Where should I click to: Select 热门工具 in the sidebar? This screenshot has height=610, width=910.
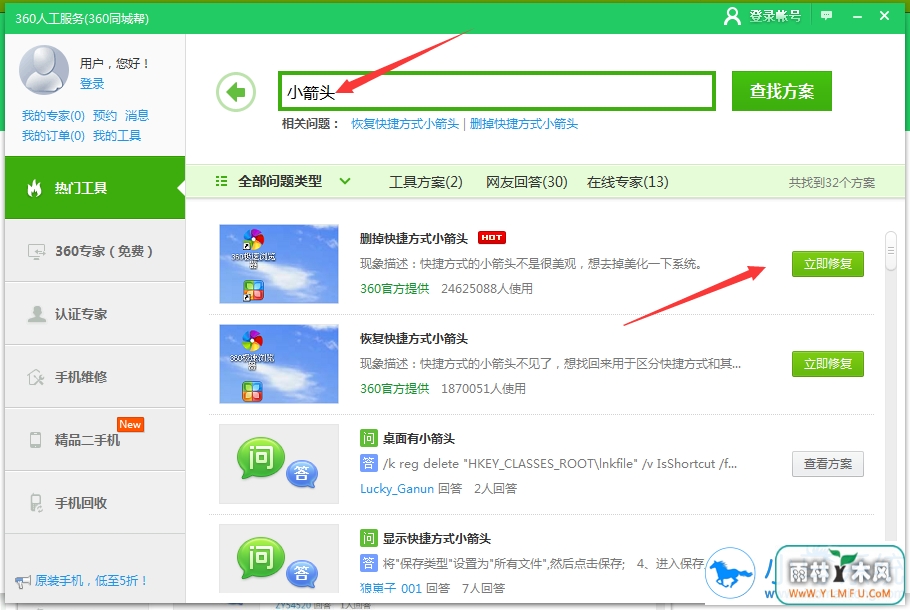pyautogui.click(x=95, y=187)
